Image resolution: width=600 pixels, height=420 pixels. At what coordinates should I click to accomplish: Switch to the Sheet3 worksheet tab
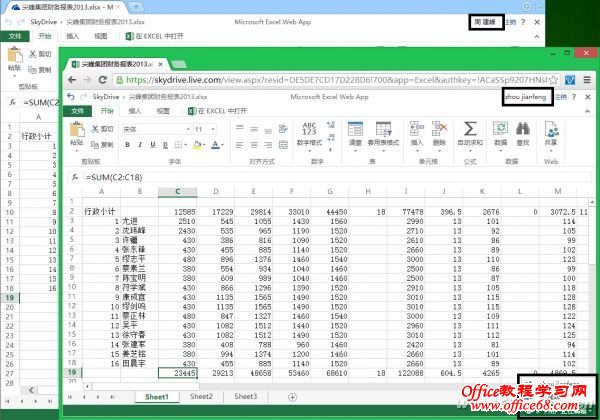(x=245, y=397)
